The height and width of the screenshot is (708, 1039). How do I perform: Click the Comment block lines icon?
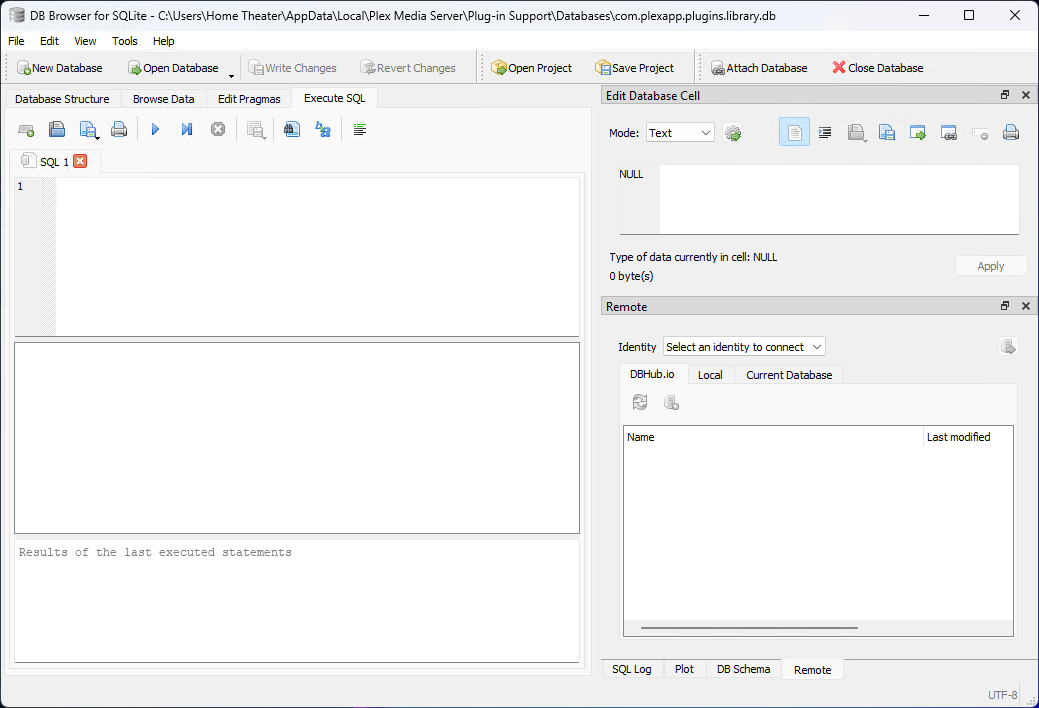click(360, 130)
